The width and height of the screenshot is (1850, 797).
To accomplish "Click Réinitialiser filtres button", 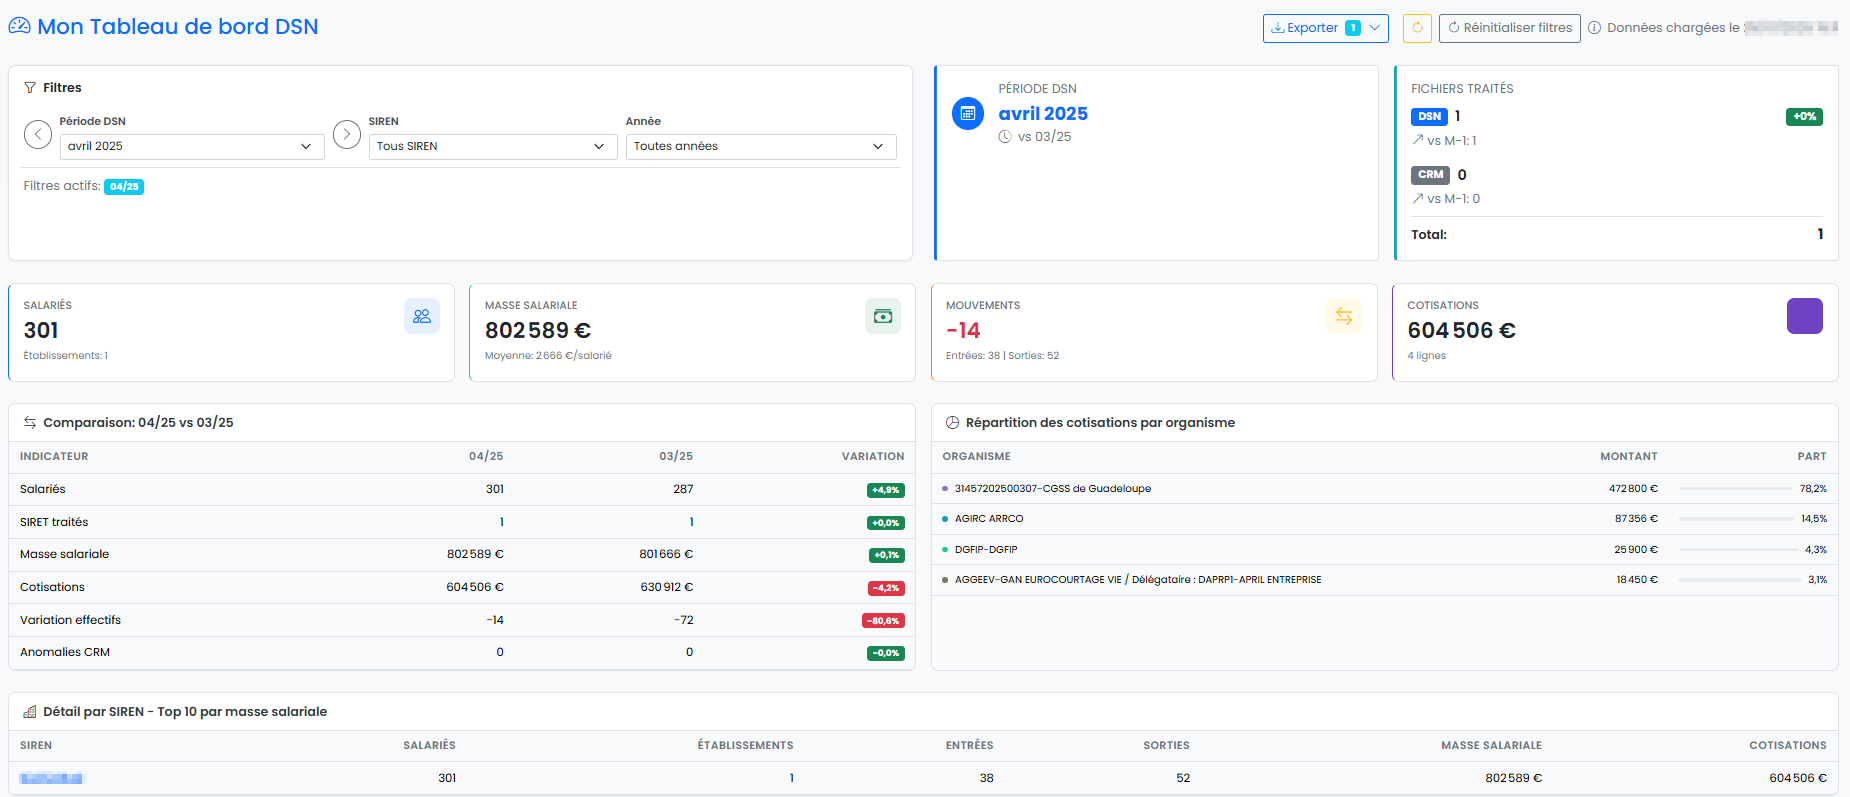I will pyautogui.click(x=1509, y=28).
